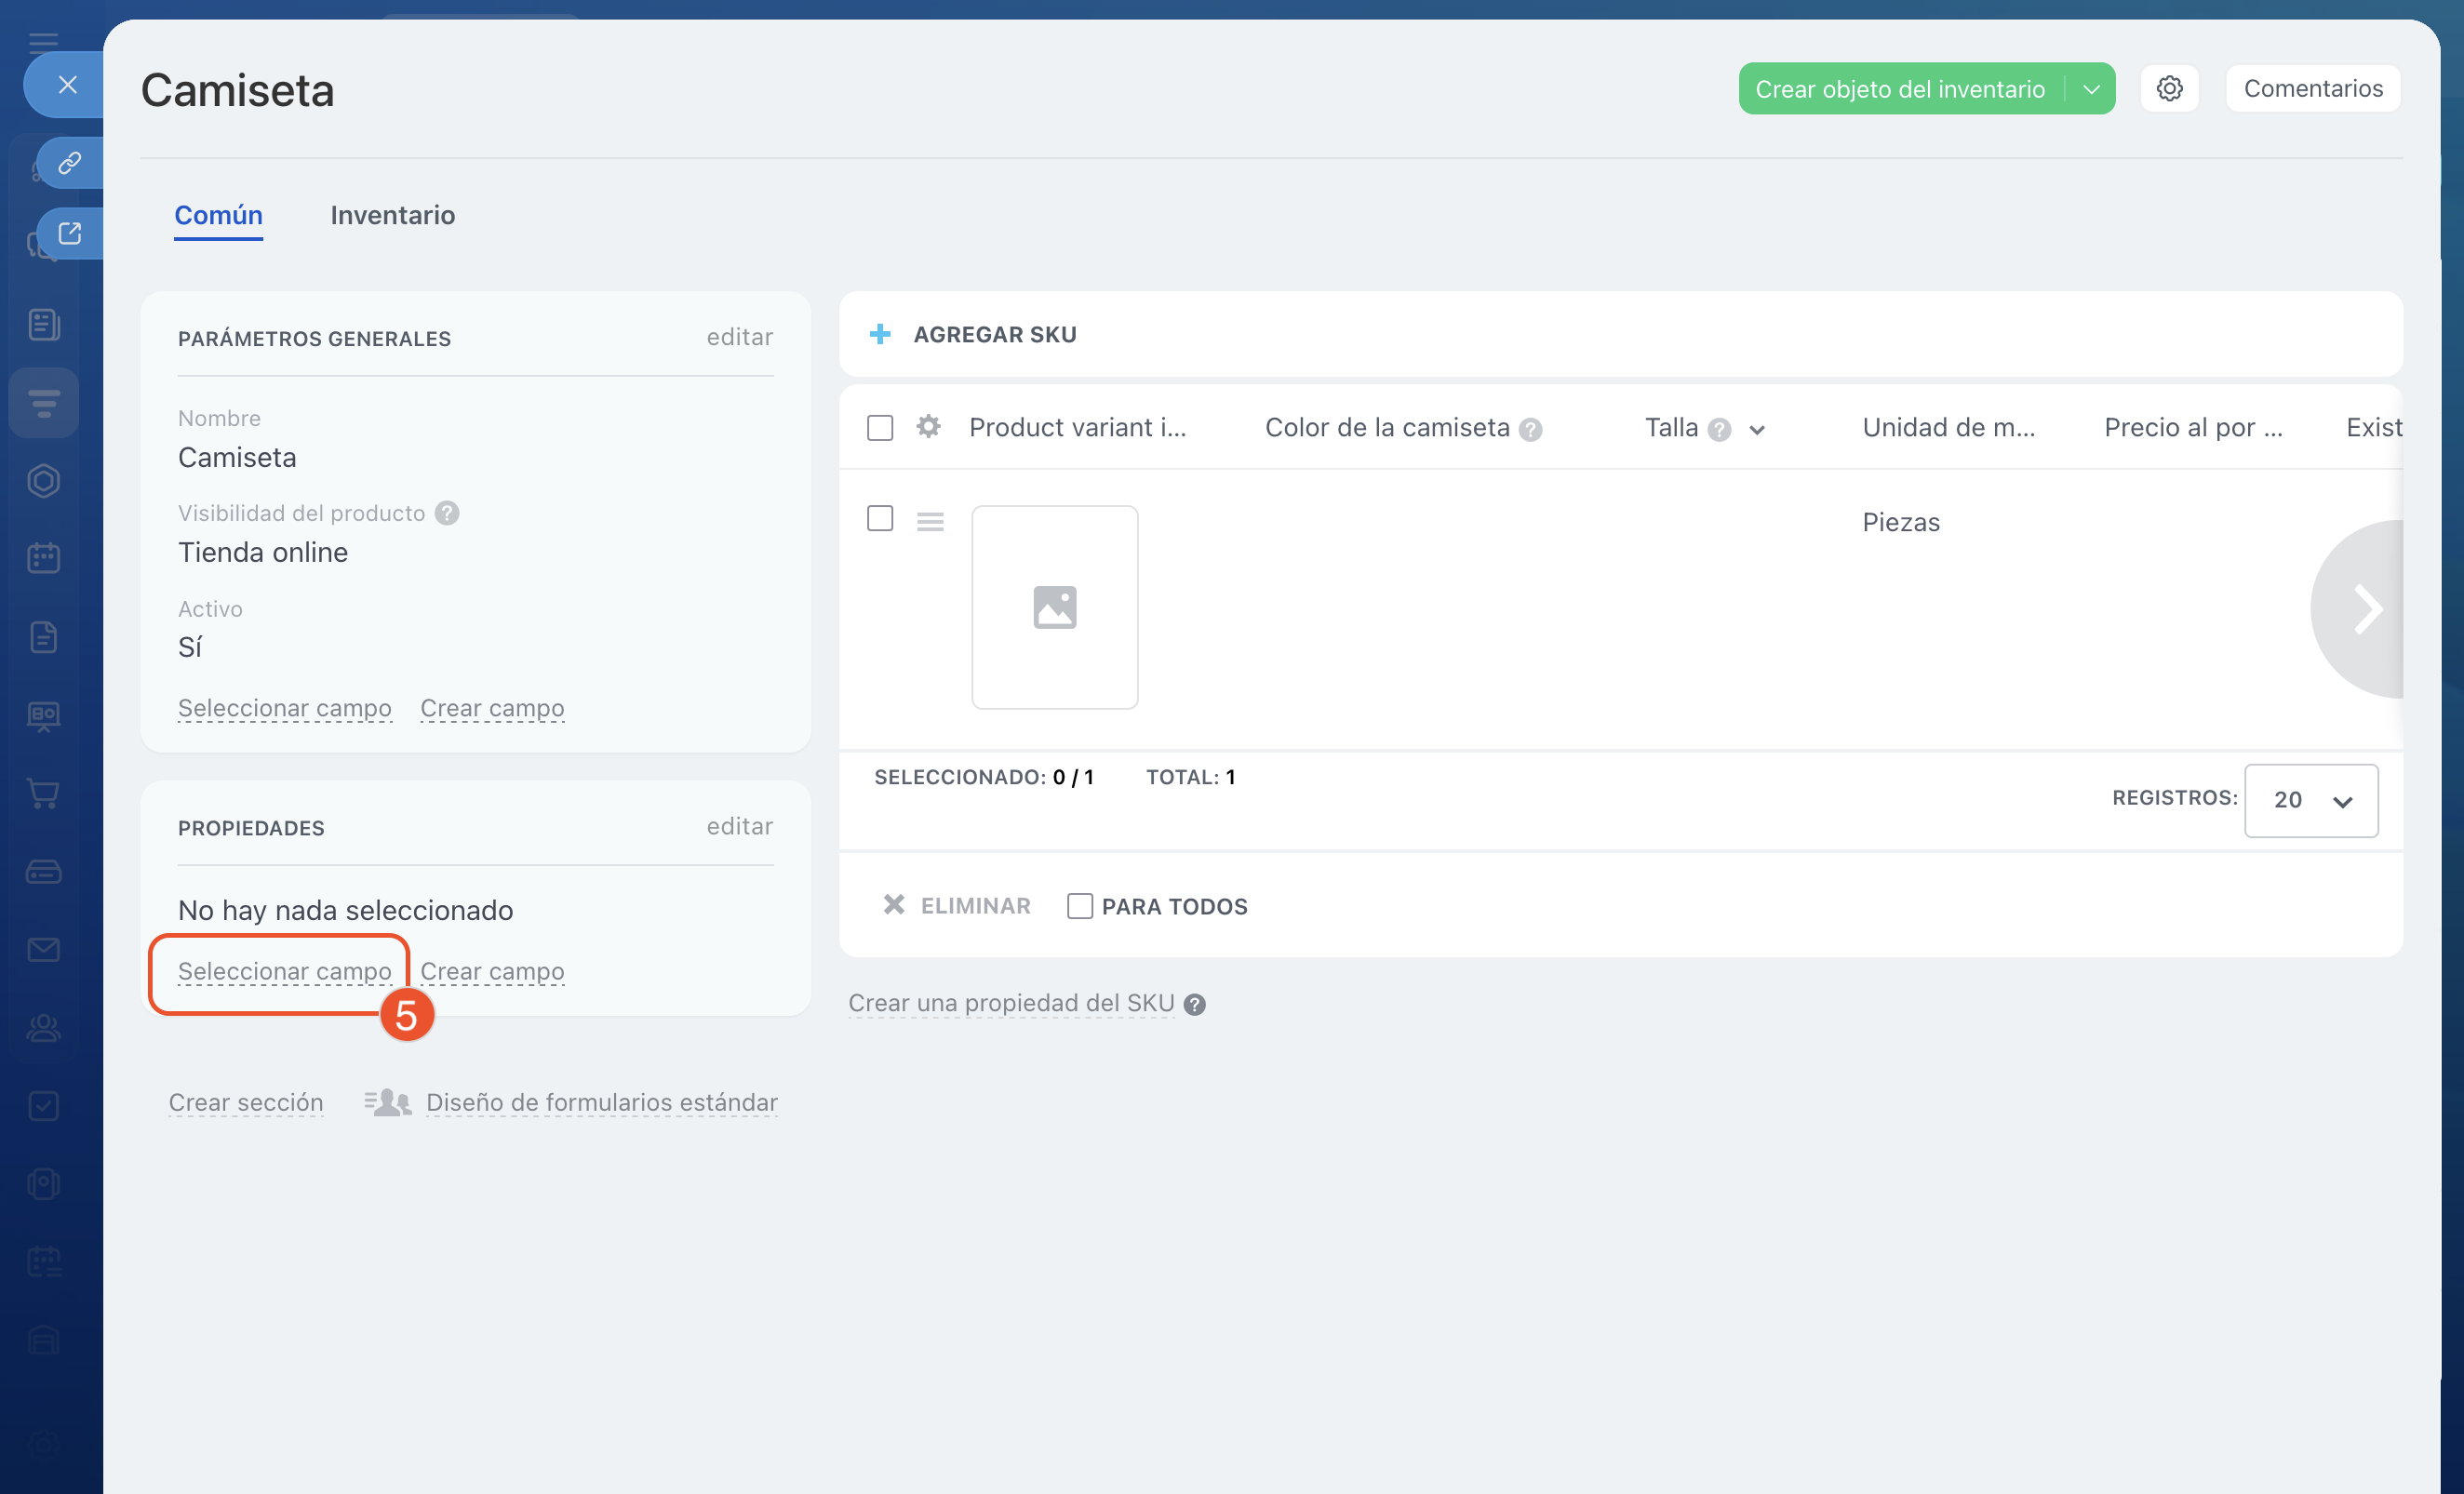
Task: Click Seleccionar campo under Propiedades
Action: (284, 971)
